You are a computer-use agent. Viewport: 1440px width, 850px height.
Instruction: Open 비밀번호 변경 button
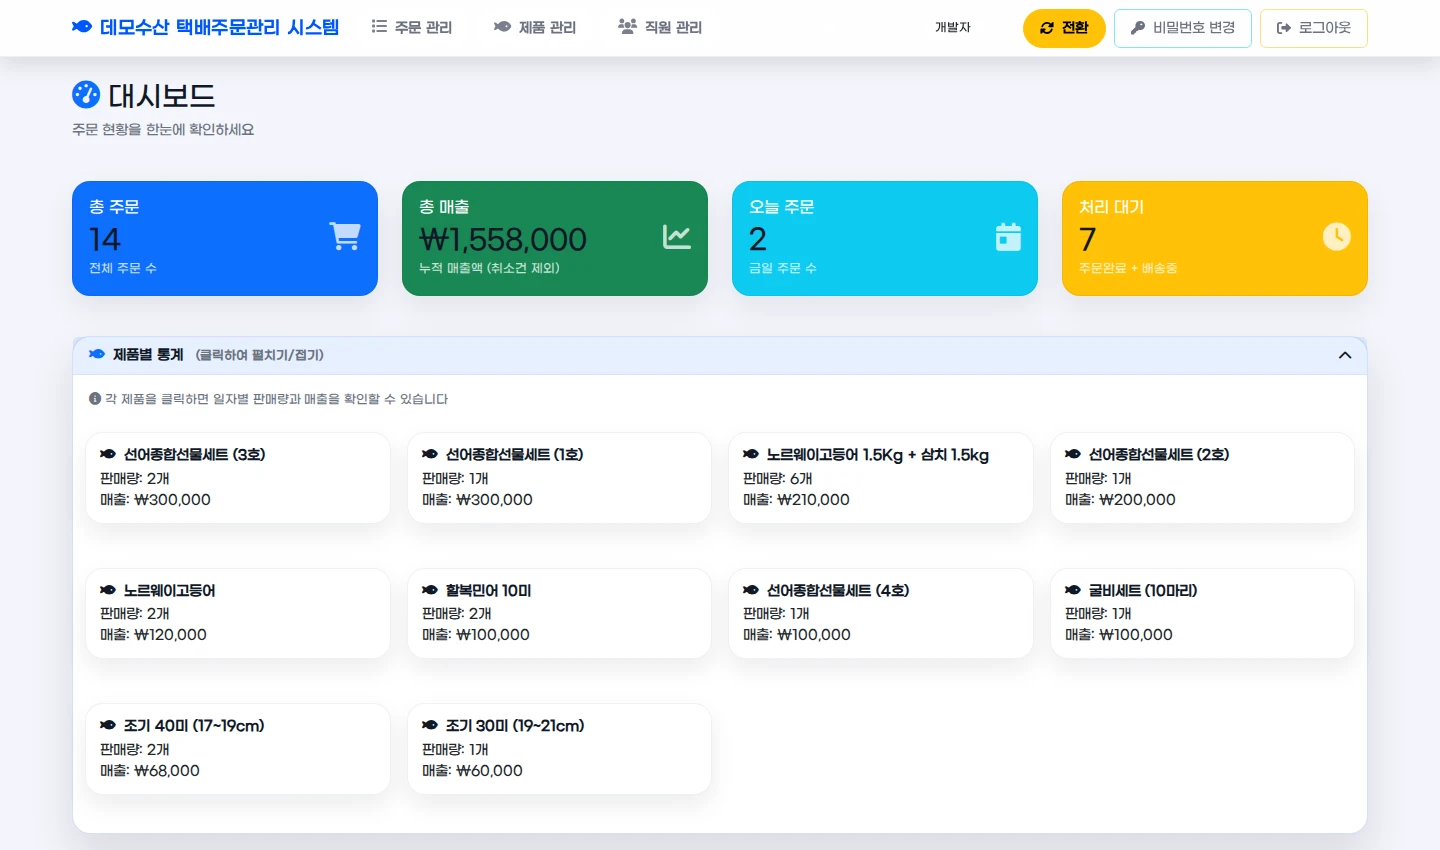(x=1183, y=28)
